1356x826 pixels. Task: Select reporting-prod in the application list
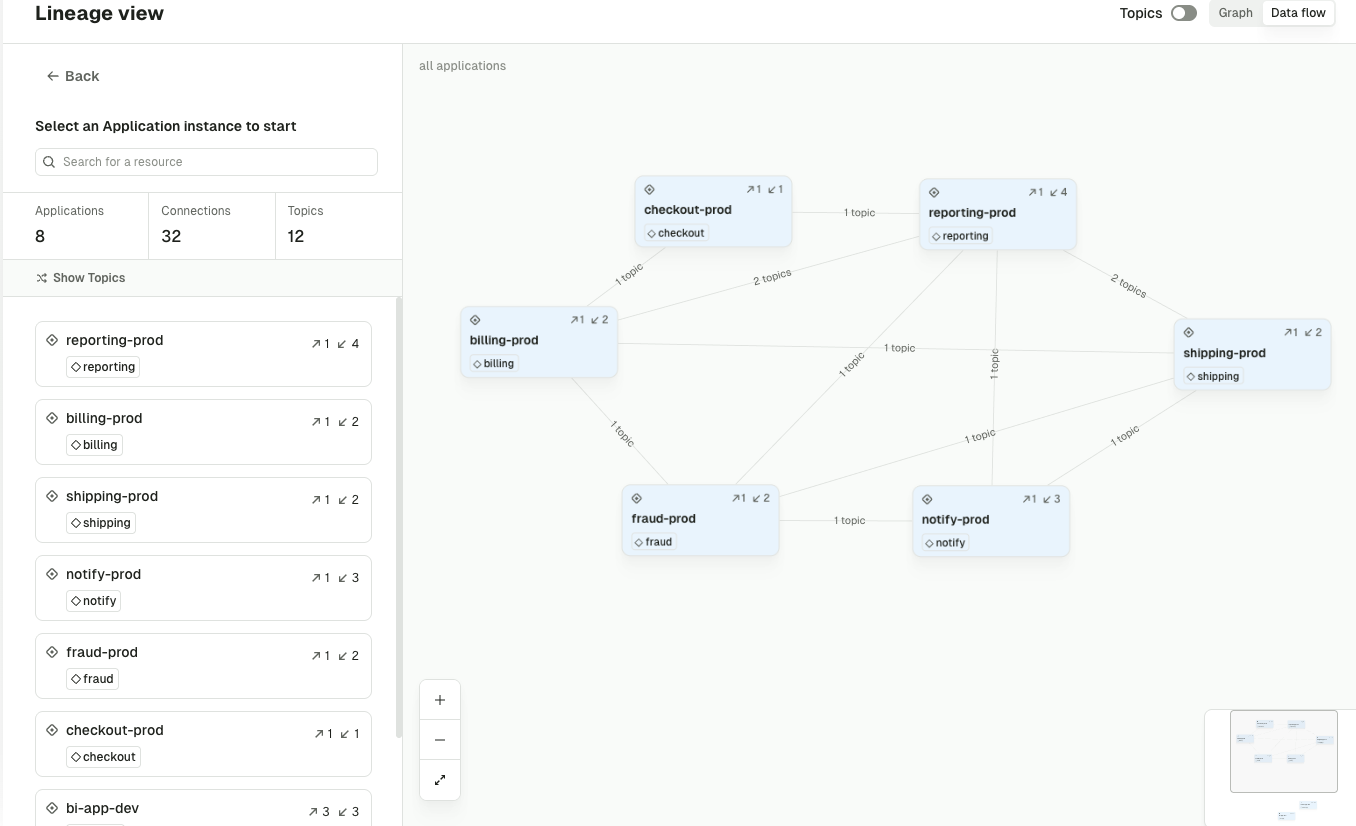pyautogui.click(x=203, y=354)
